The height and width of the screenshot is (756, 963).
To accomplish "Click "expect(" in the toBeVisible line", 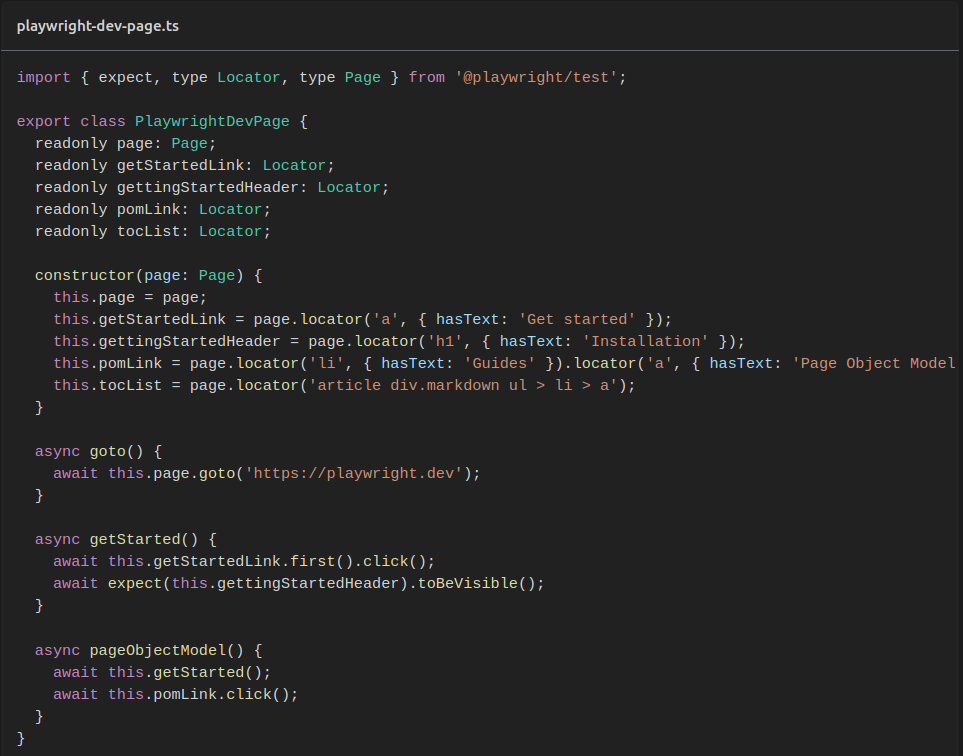I will tap(139, 584).
